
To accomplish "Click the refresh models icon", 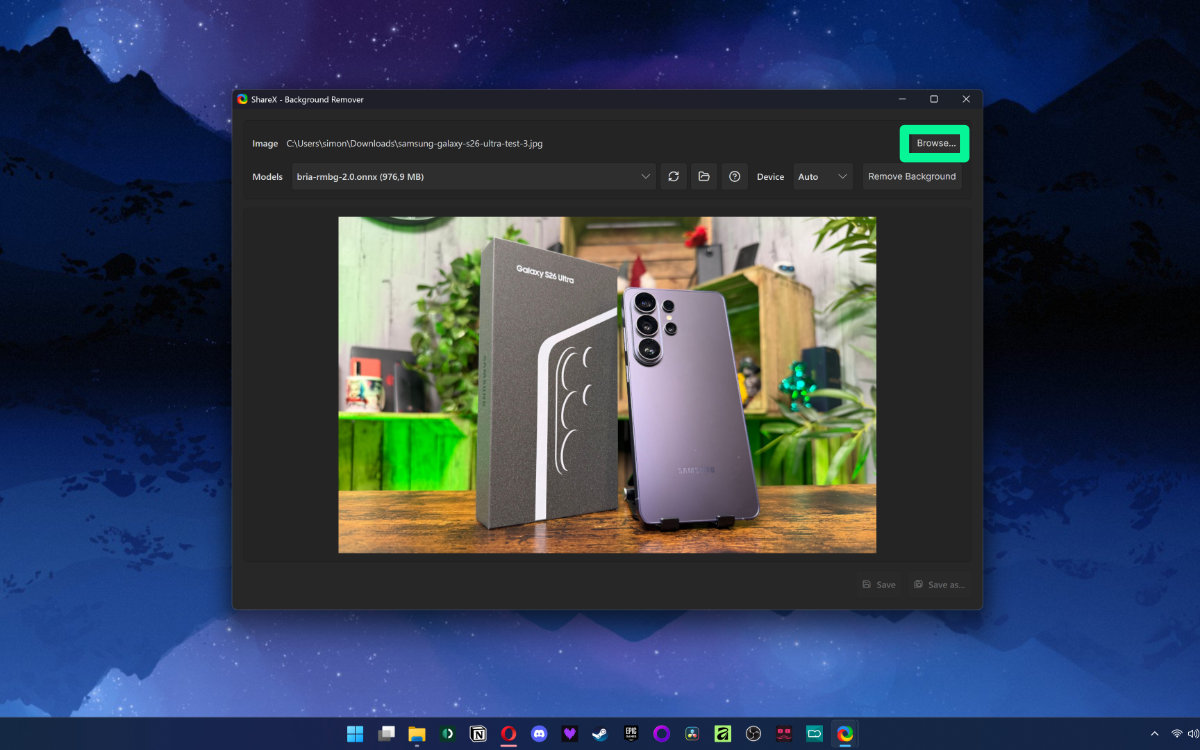I will coord(674,177).
